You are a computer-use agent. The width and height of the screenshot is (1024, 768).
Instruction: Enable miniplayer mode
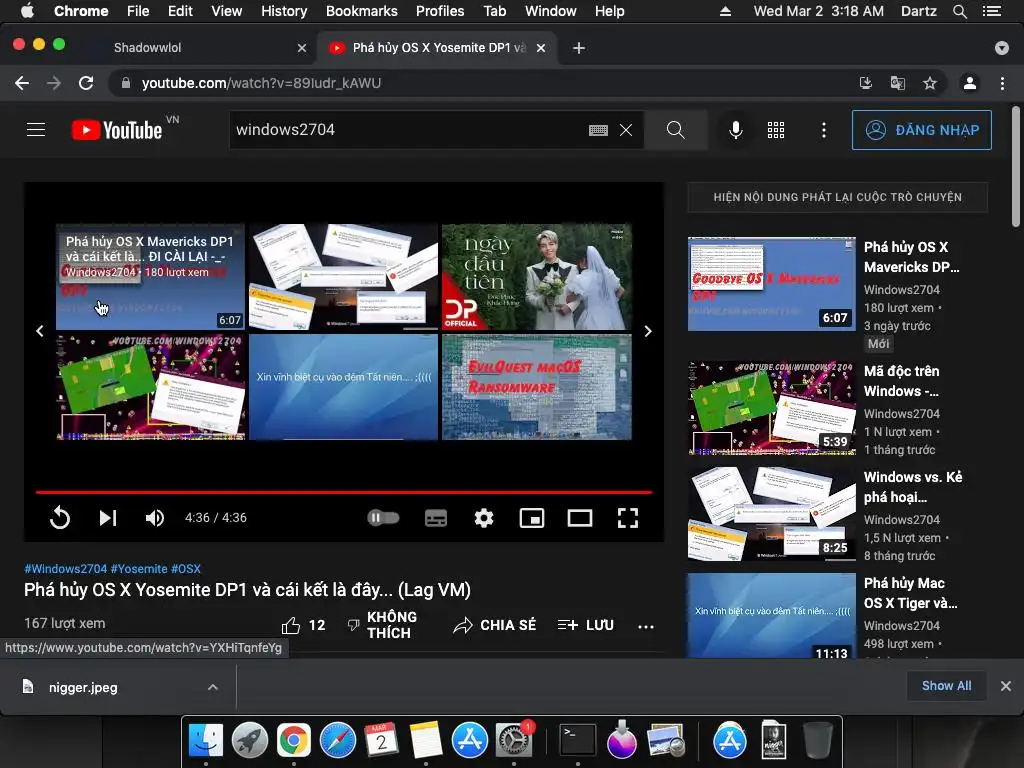coord(532,518)
